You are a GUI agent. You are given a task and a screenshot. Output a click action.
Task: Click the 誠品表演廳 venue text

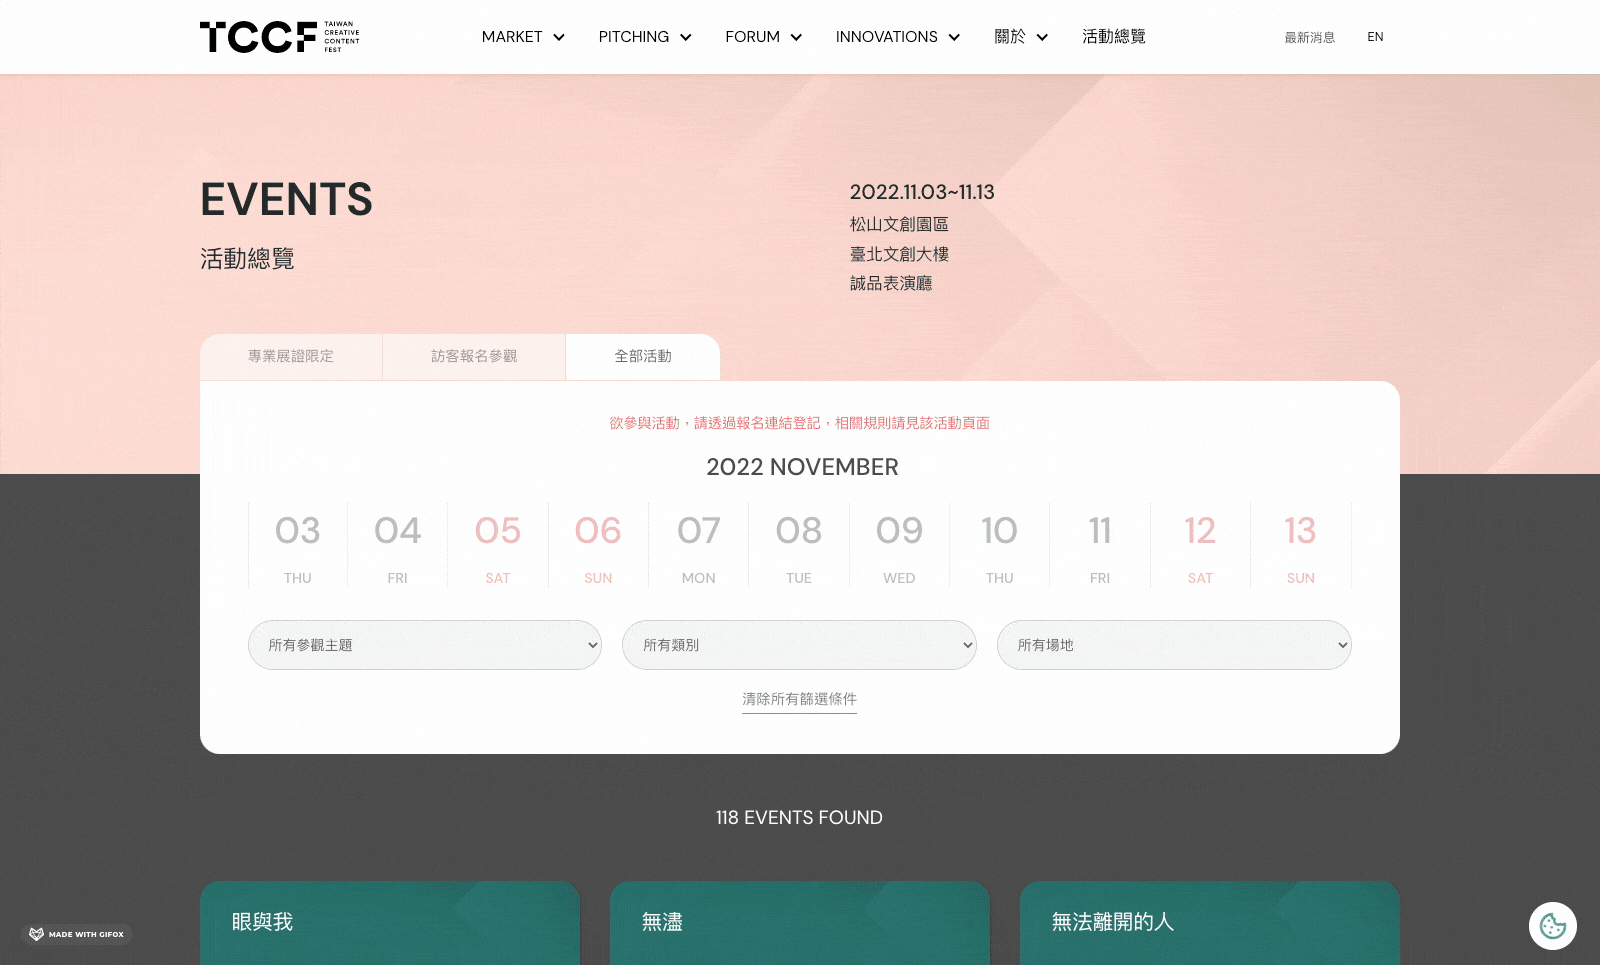pos(891,283)
